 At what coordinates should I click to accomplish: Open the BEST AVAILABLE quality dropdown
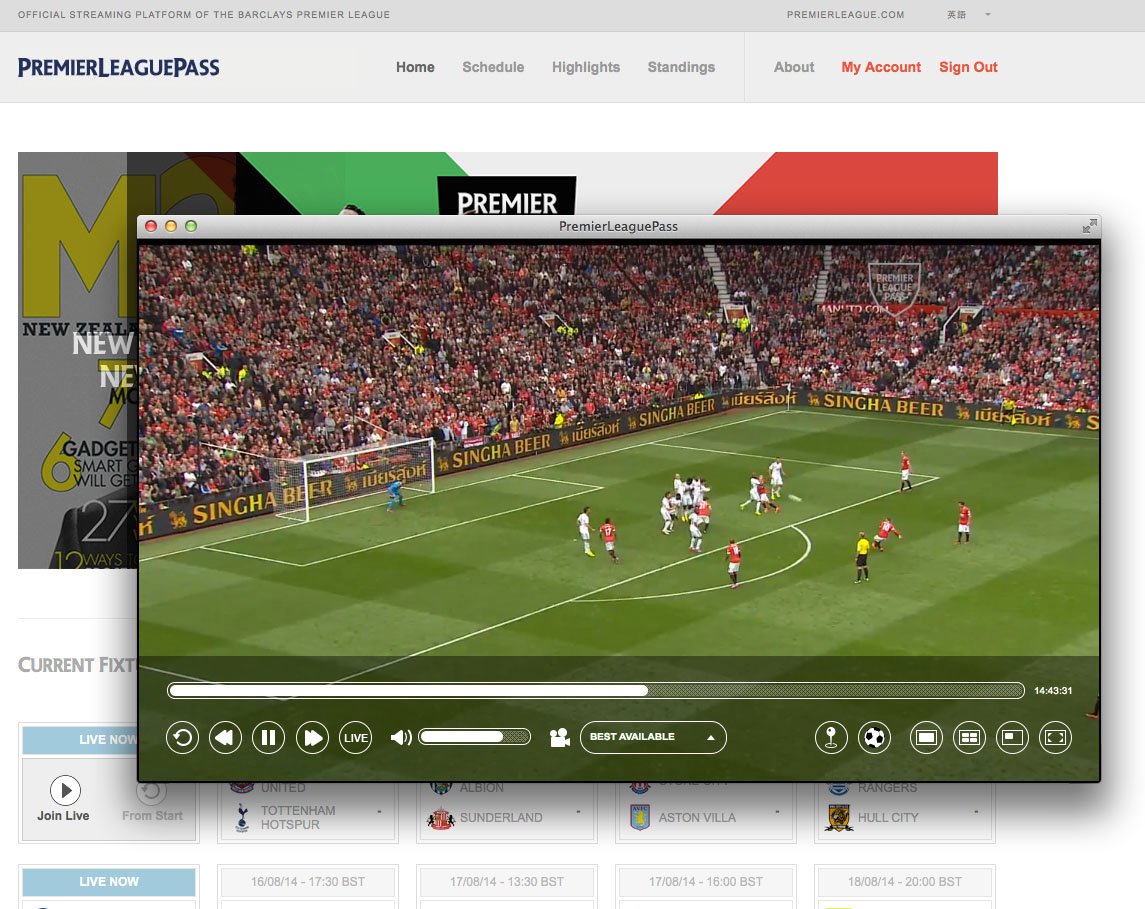point(653,737)
